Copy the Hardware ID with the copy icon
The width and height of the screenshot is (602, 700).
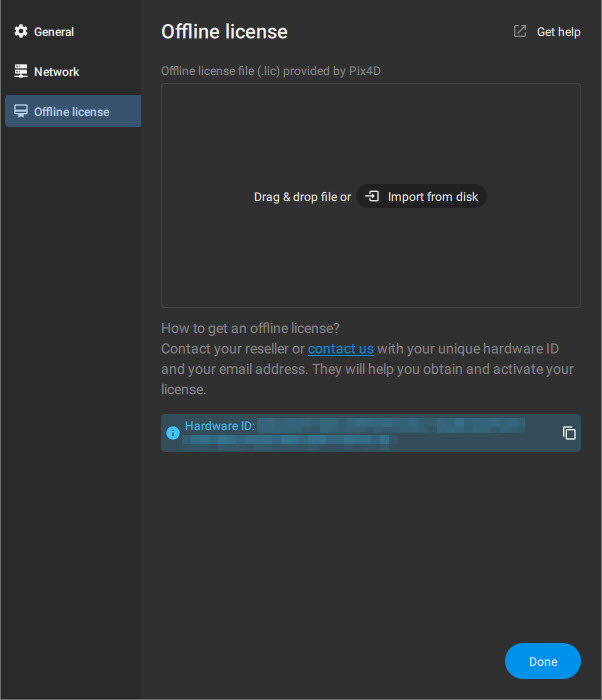pos(569,433)
